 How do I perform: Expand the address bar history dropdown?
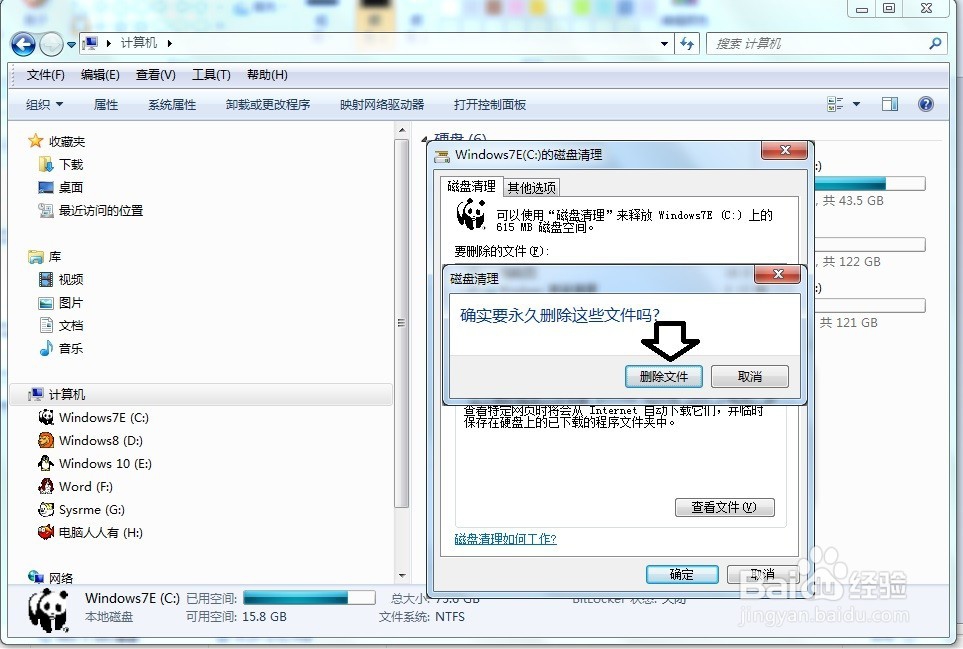click(664, 44)
